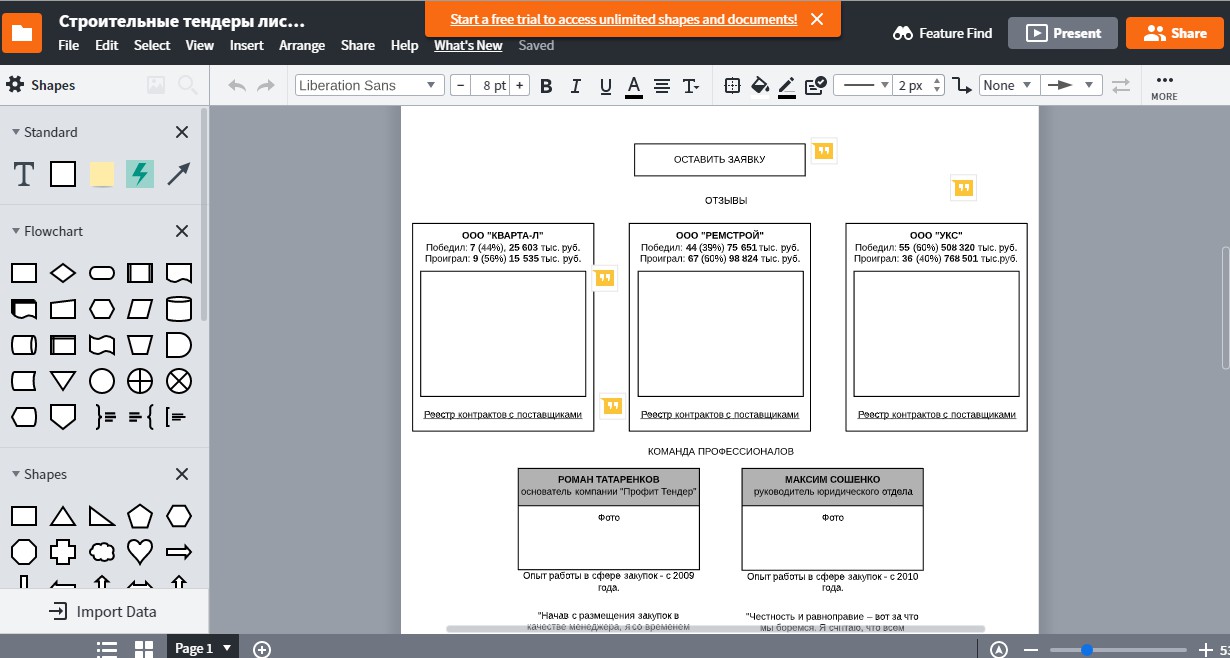The image size is (1230, 658).
Task: Open the Share menu in menu bar
Action: click(x=358, y=45)
